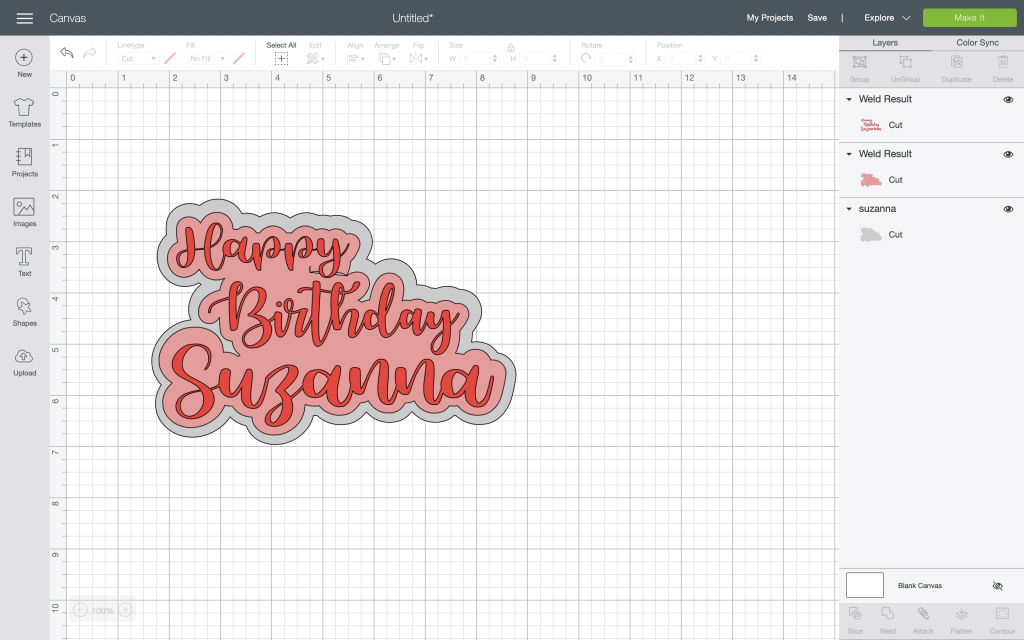Image resolution: width=1024 pixels, height=640 pixels.
Task: Open the Images library
Action: (x=24, y=212)
